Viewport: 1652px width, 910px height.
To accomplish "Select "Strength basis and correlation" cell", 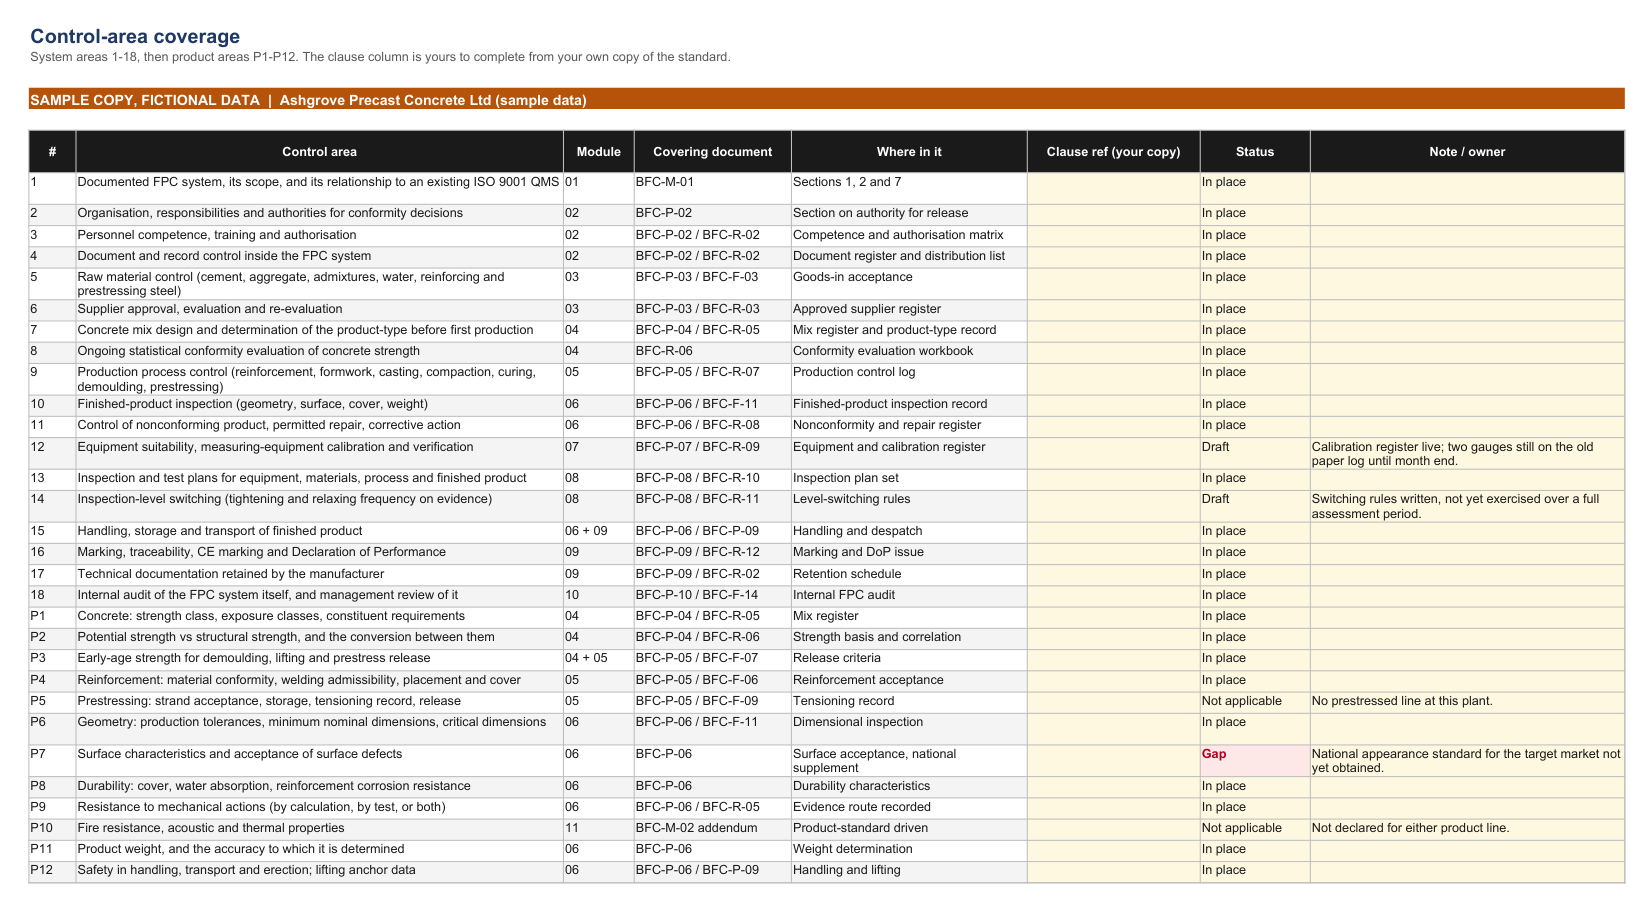I will point(909,638).
